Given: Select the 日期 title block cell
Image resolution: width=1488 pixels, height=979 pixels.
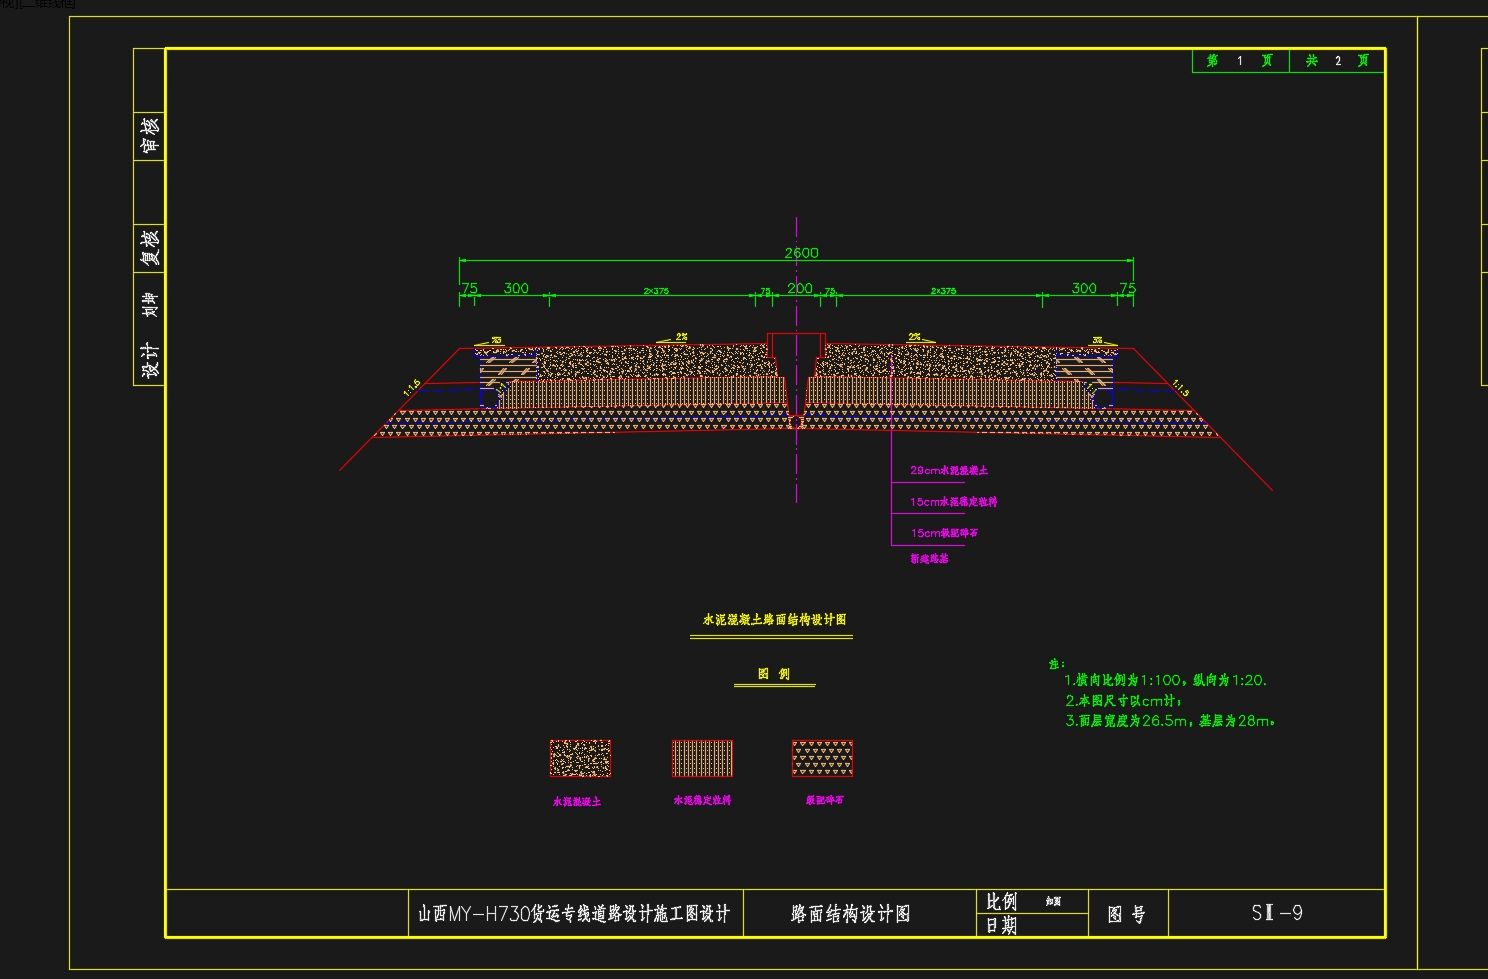Looking at the screenshot, I should point(1001,926).
